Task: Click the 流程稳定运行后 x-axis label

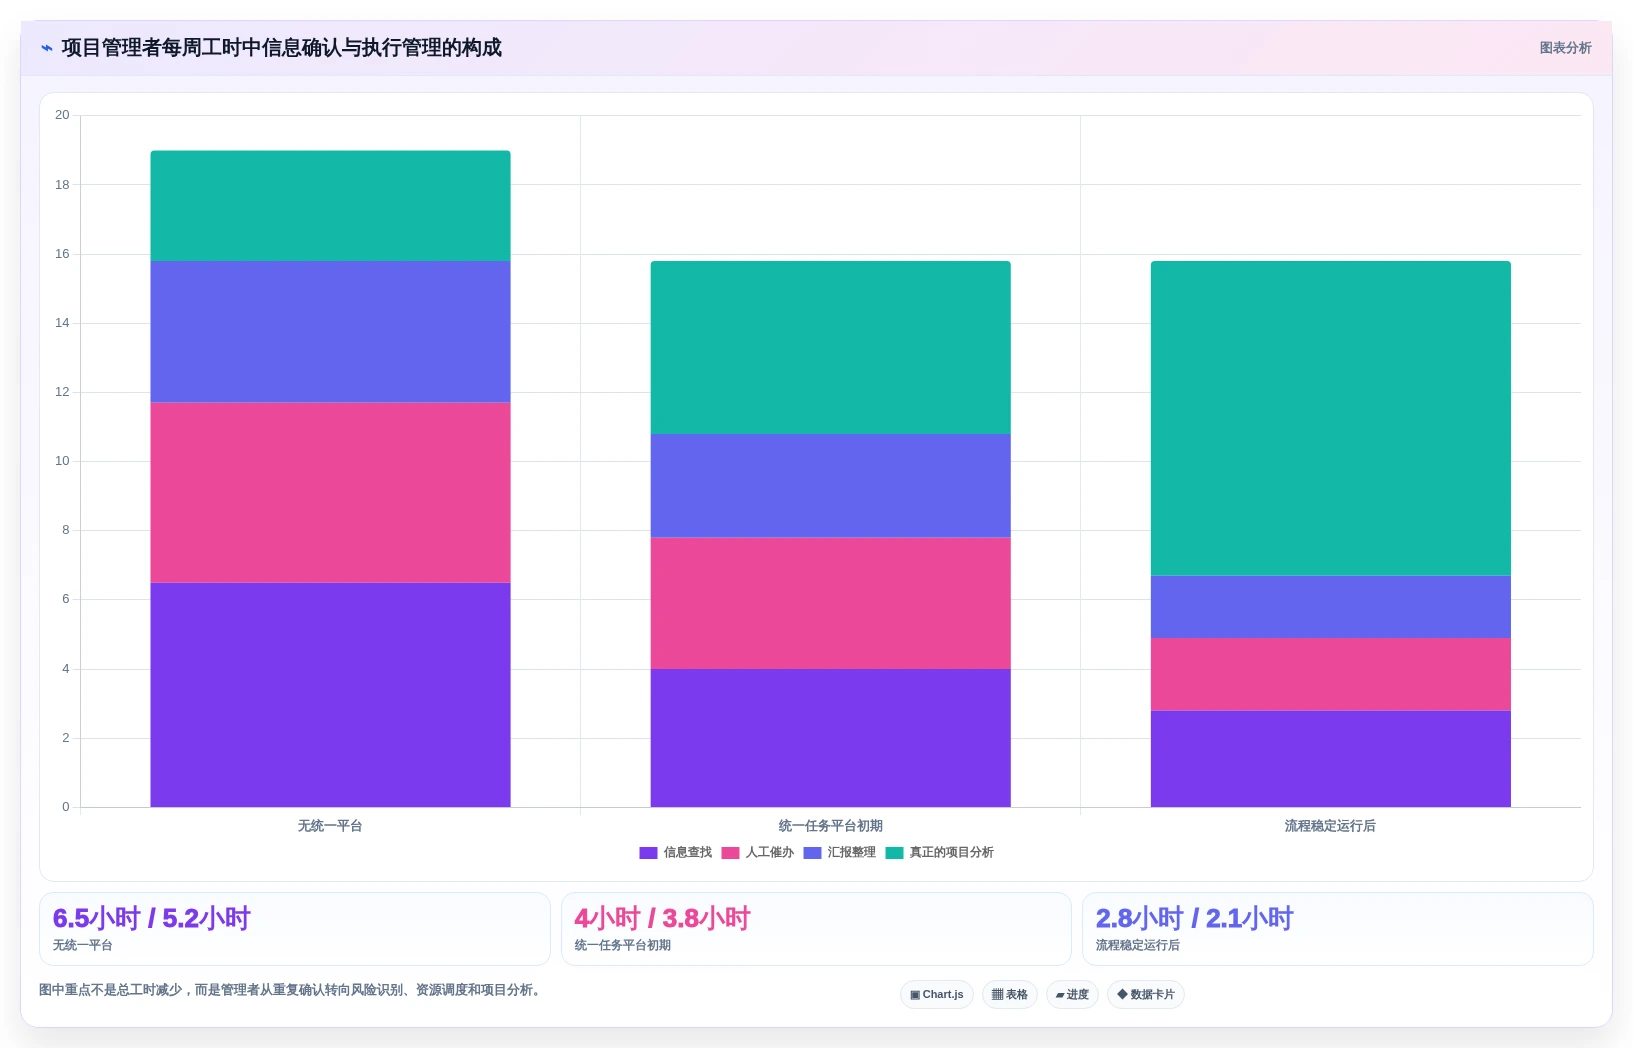Action: (x=1330, y=826)
